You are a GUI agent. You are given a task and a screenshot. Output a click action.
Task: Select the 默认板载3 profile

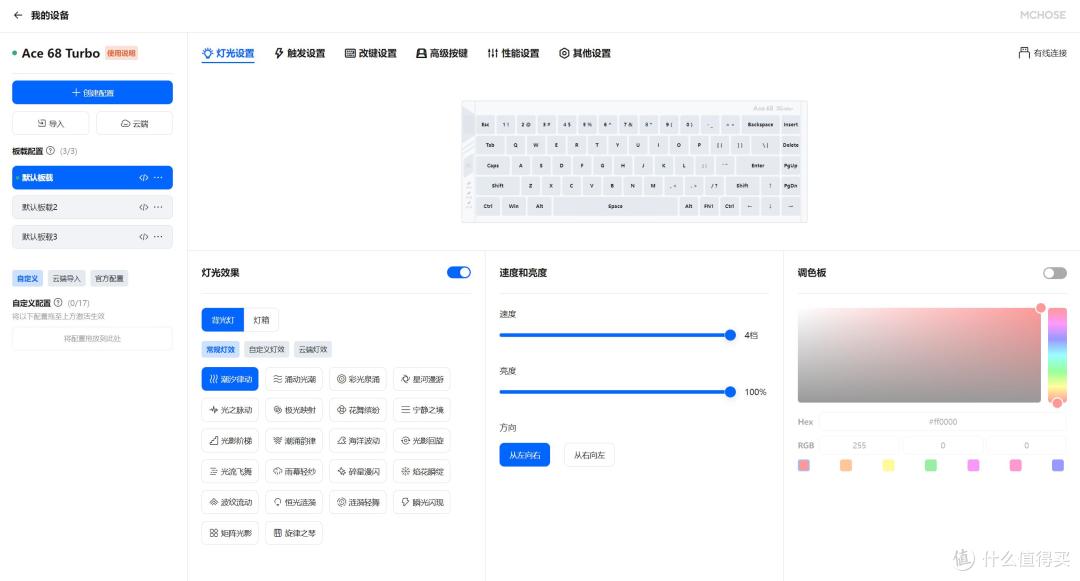(x=92, y=237)
